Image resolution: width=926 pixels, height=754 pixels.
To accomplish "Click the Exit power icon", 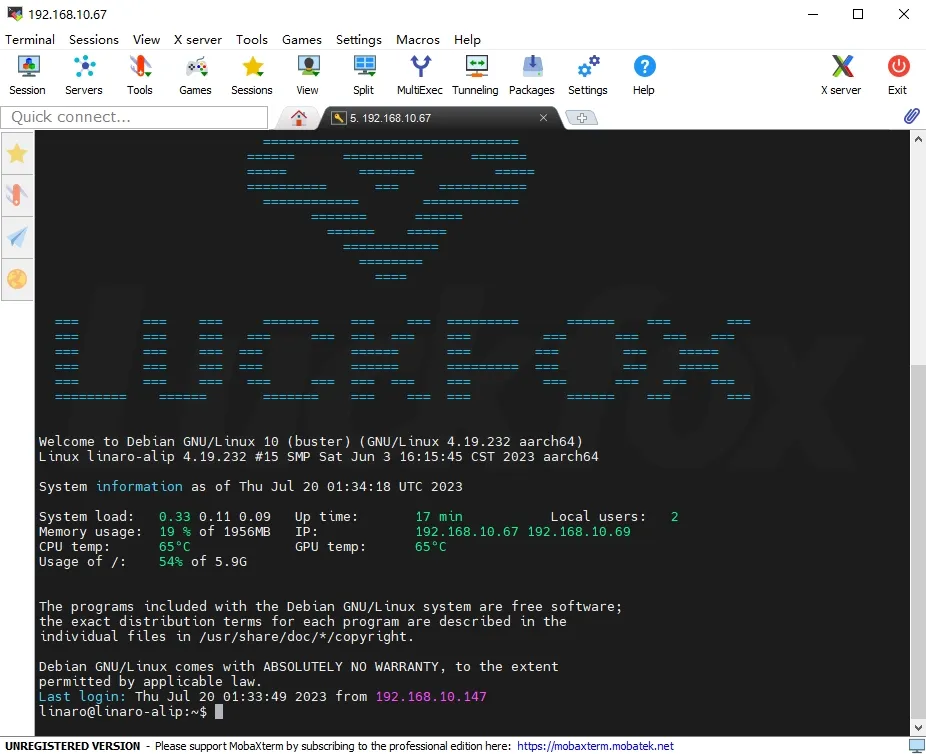I will click(898, 75).
